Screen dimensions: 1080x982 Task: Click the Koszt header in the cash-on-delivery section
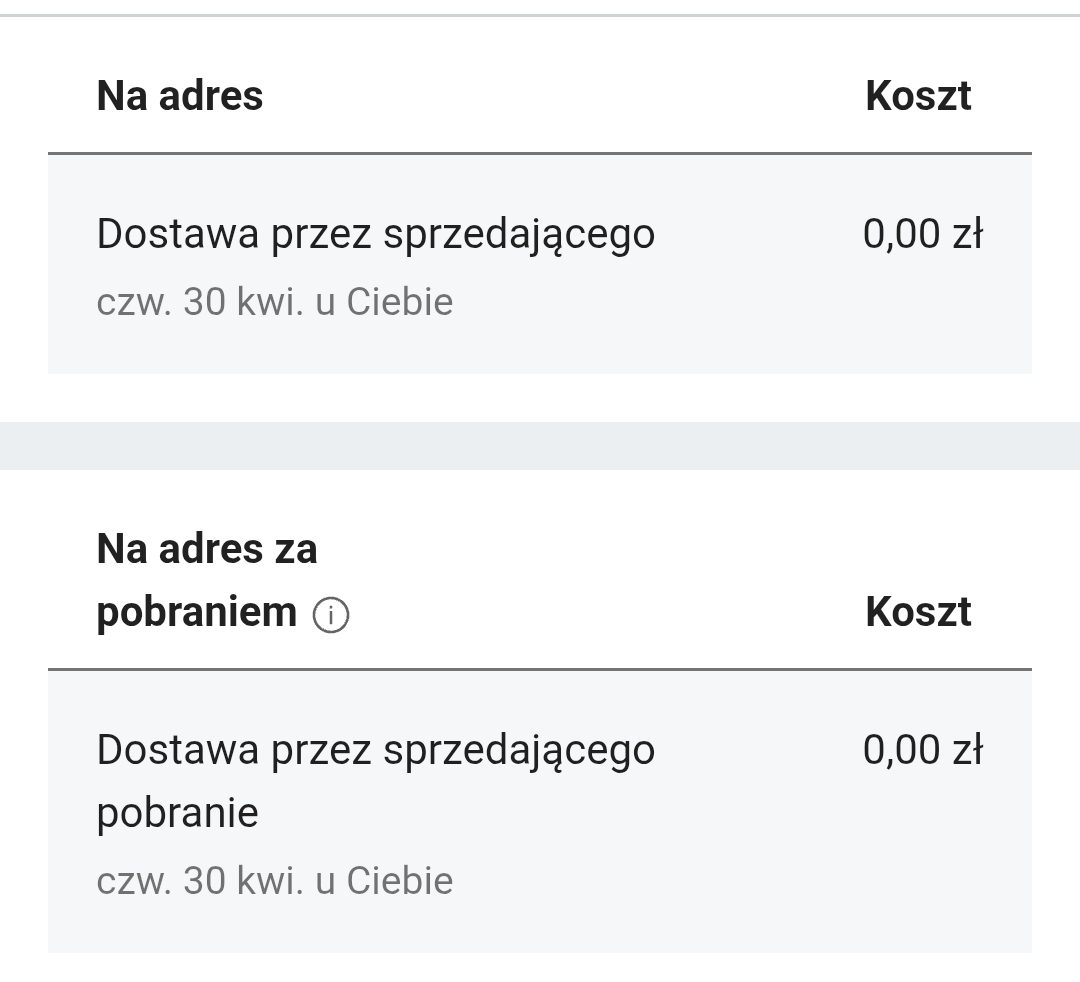tap(918, 612)
